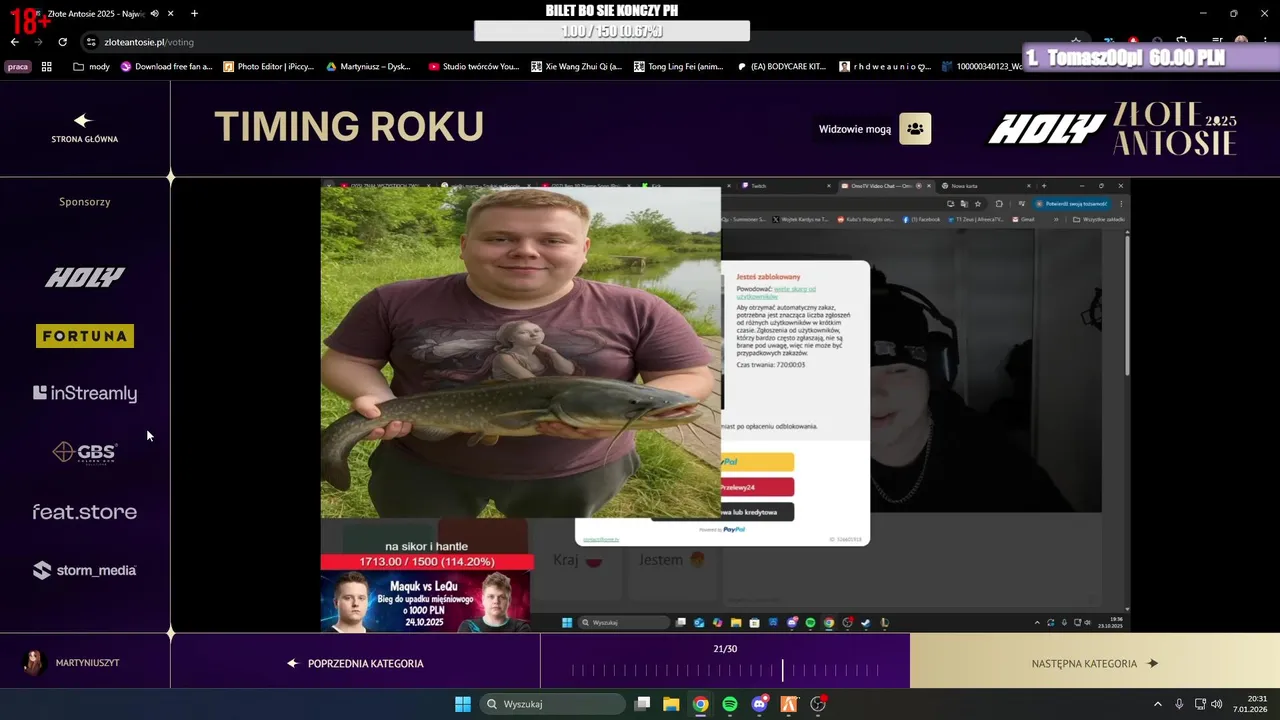Image resolution: width=1280 pixels, height=720 pixels.
Task: Open Google Chrome from the taskbar
Action: click(x=701, y=704)
